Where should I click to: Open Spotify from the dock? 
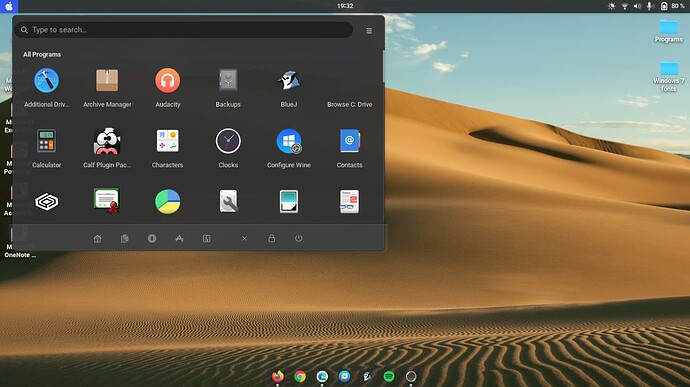(x=389, y=376)
